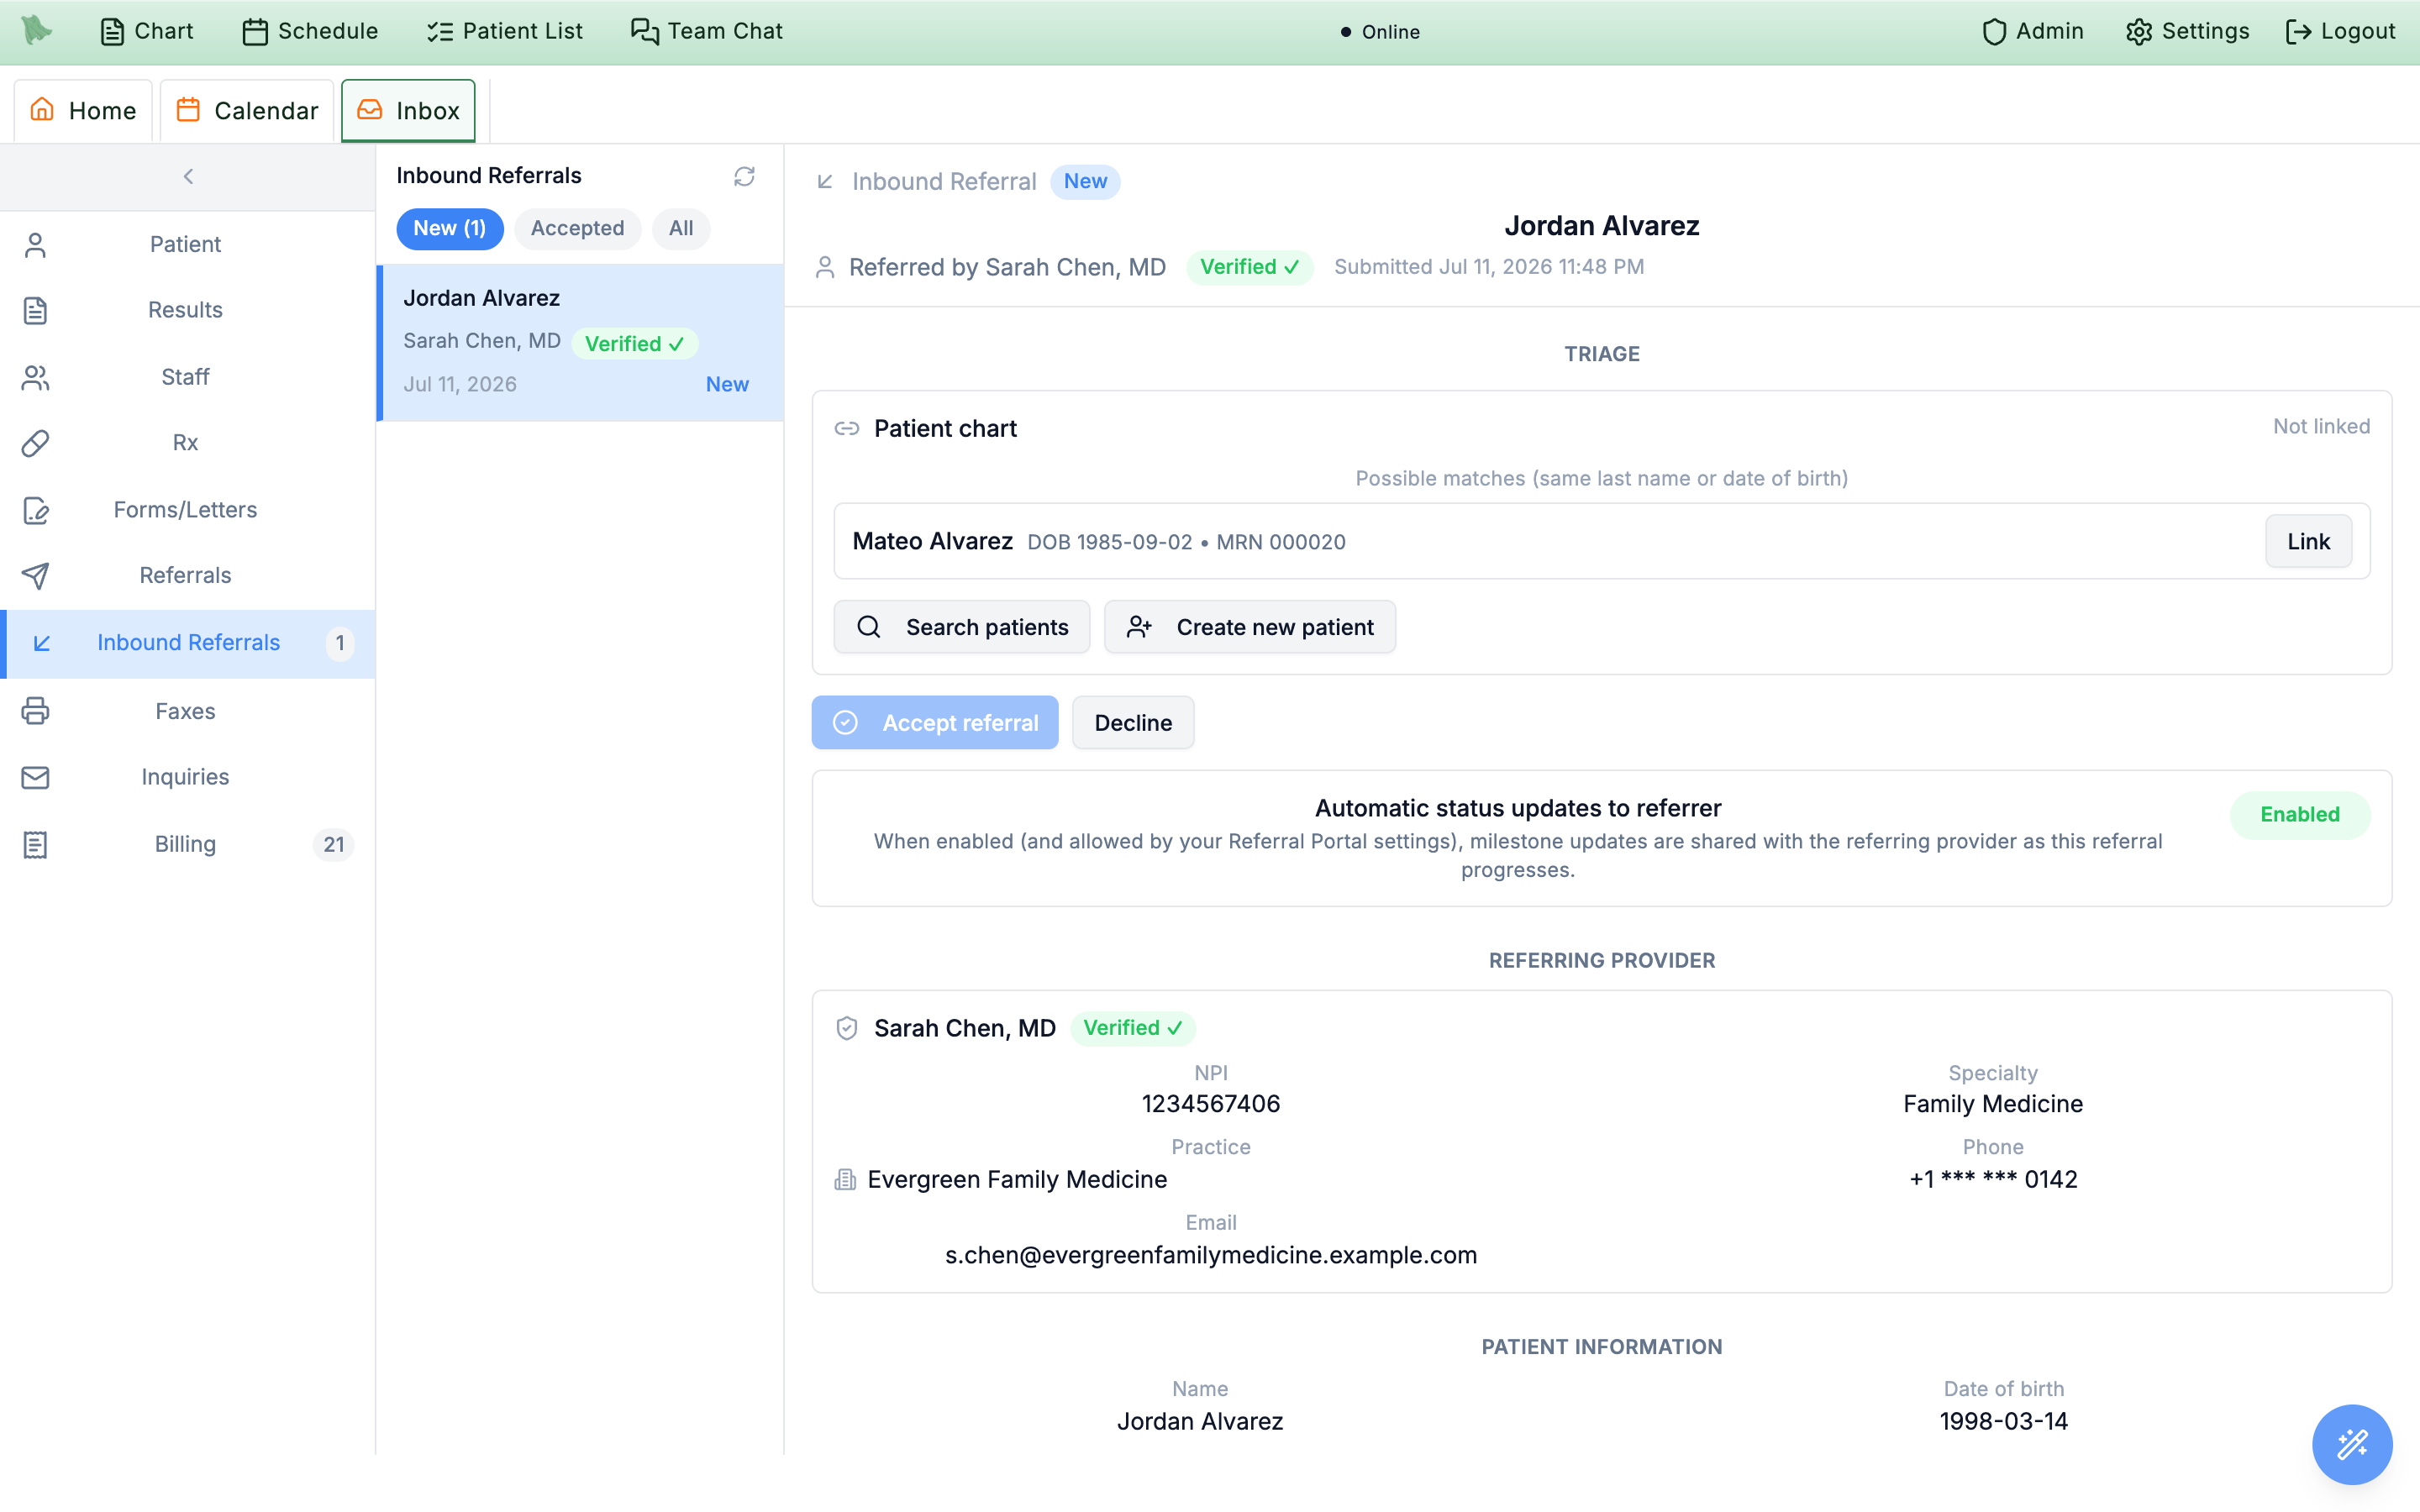This screenshot has height=1512, width=2420.
Task: Open Inquiries in the sidebar
Action: pyautogui.click(x=187, y=777)
